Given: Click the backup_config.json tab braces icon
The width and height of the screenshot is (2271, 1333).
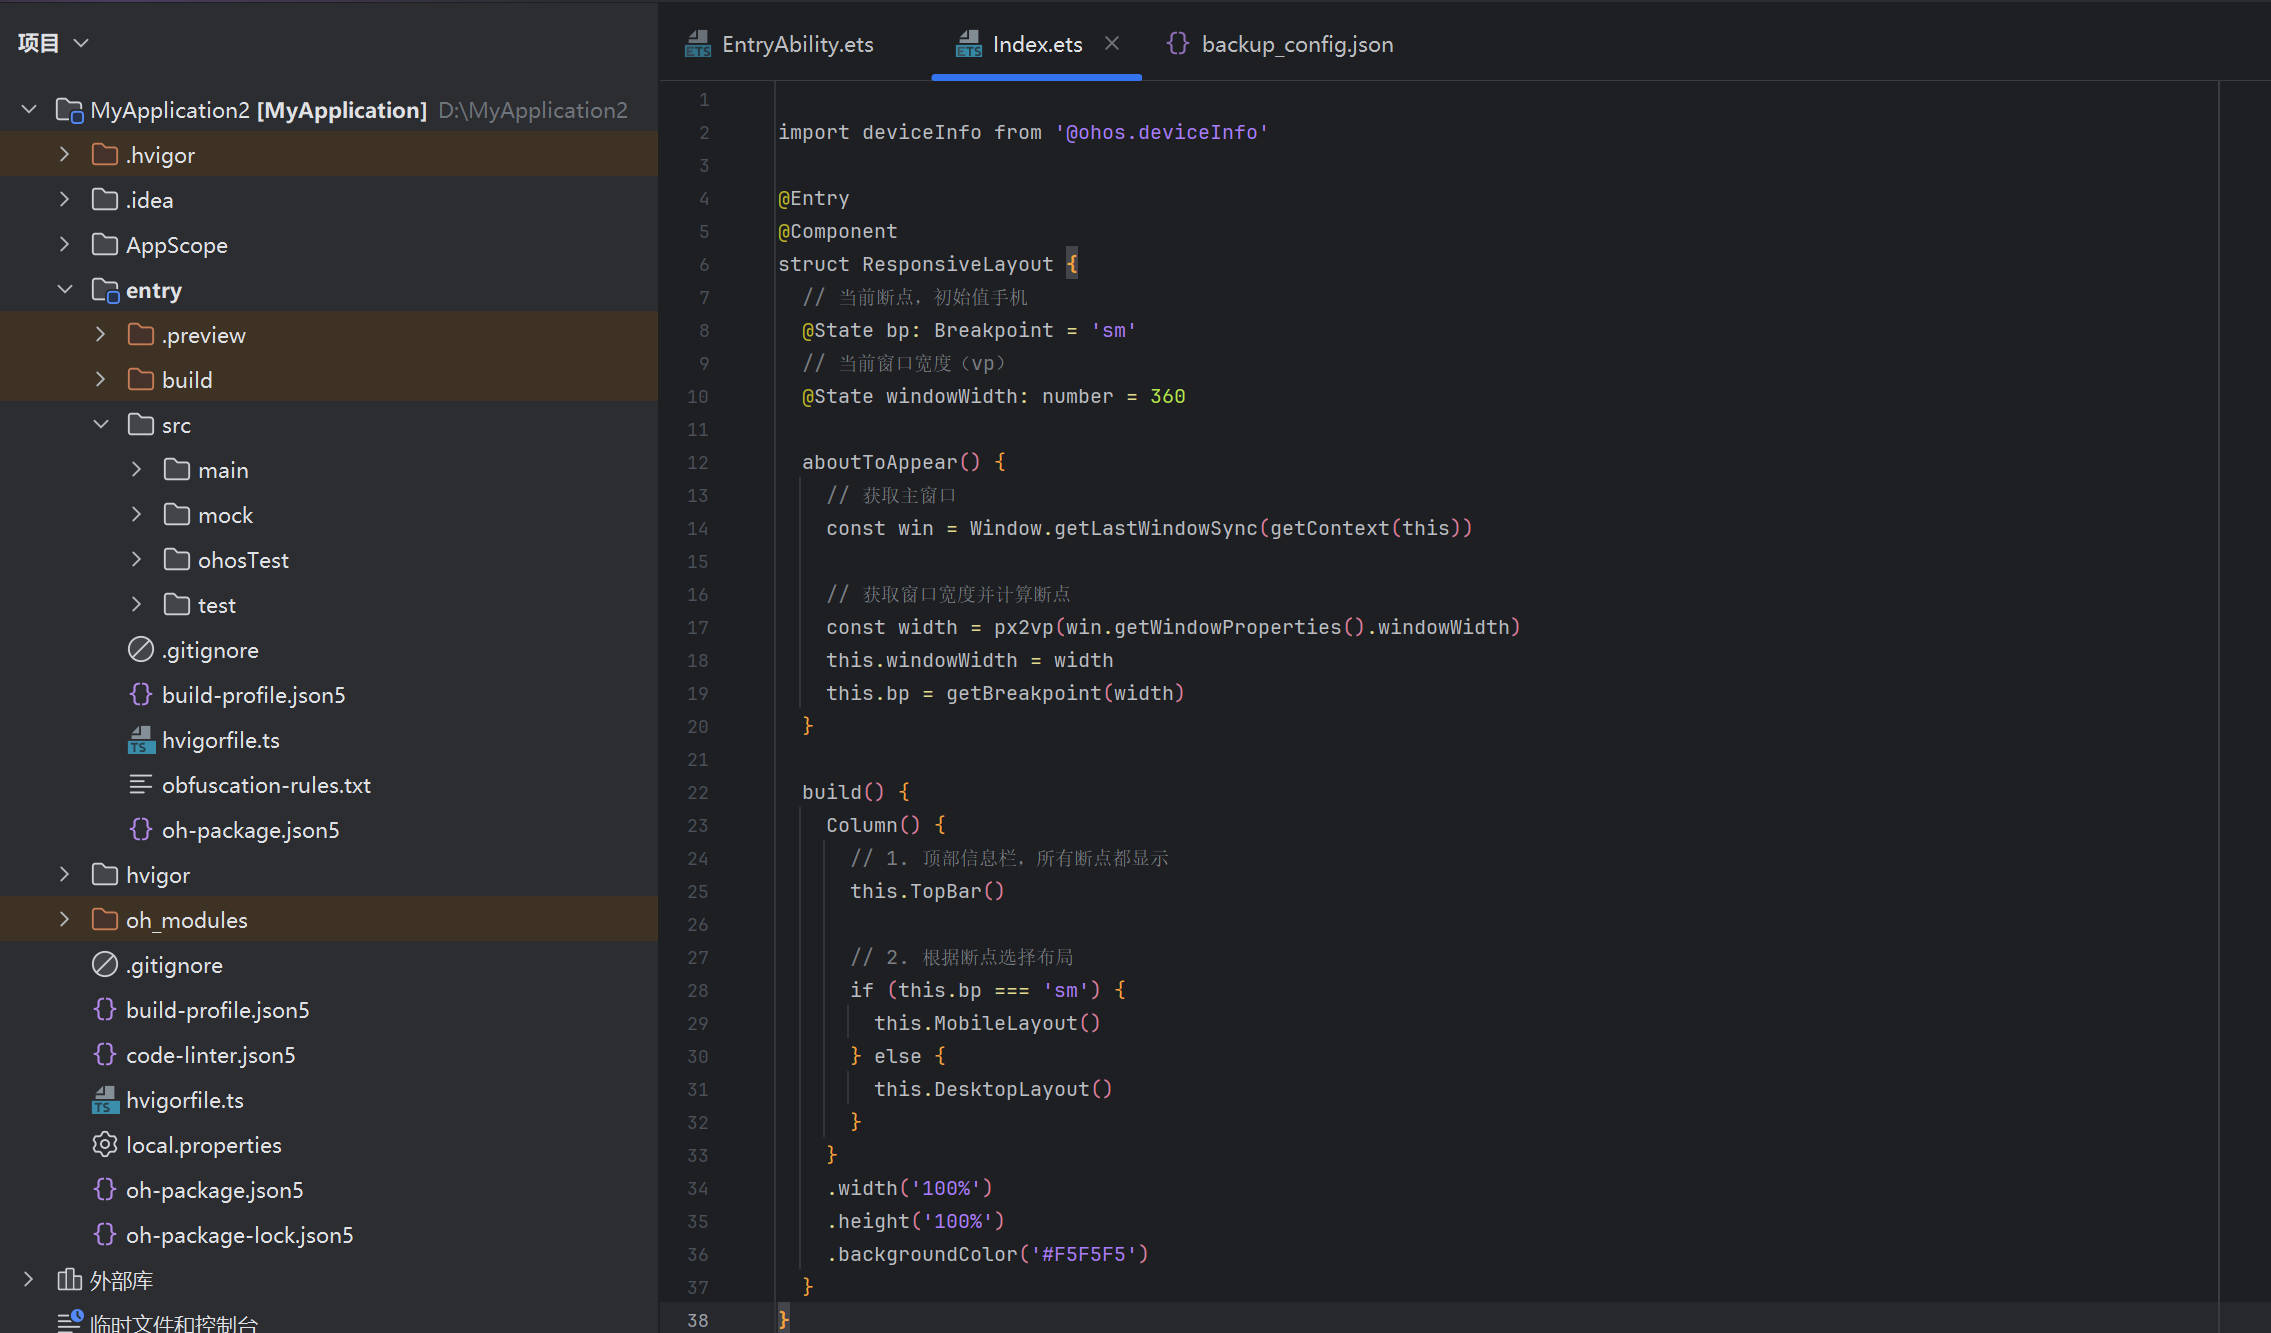Looking at the screenshot, I should [x=1178, y=43].
